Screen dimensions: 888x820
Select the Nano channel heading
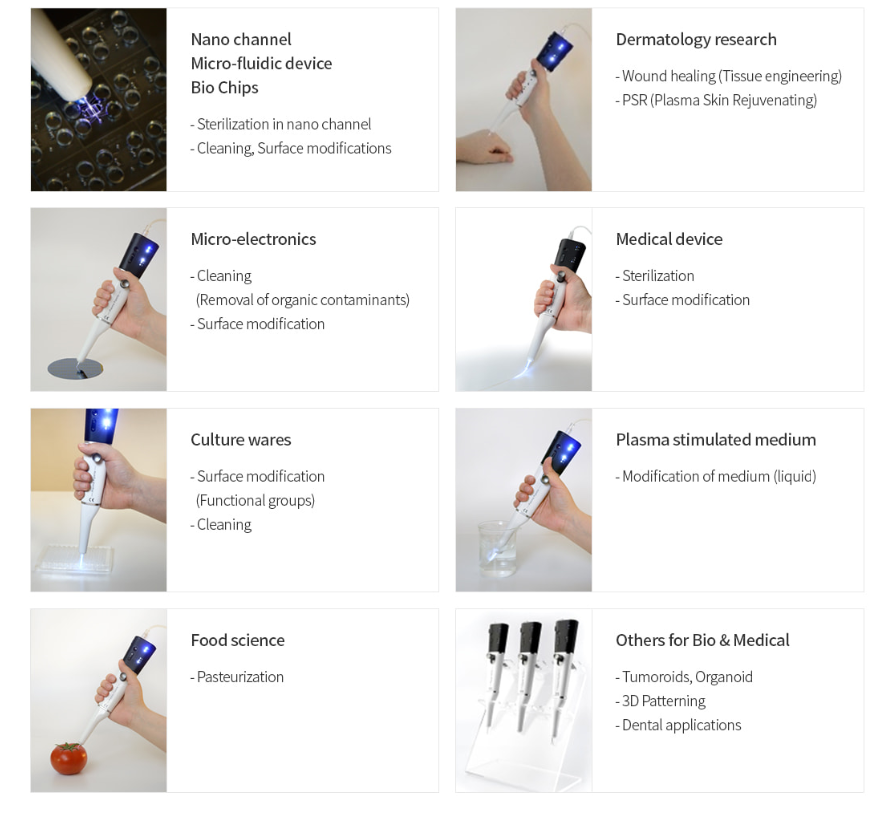click(241, 40)
